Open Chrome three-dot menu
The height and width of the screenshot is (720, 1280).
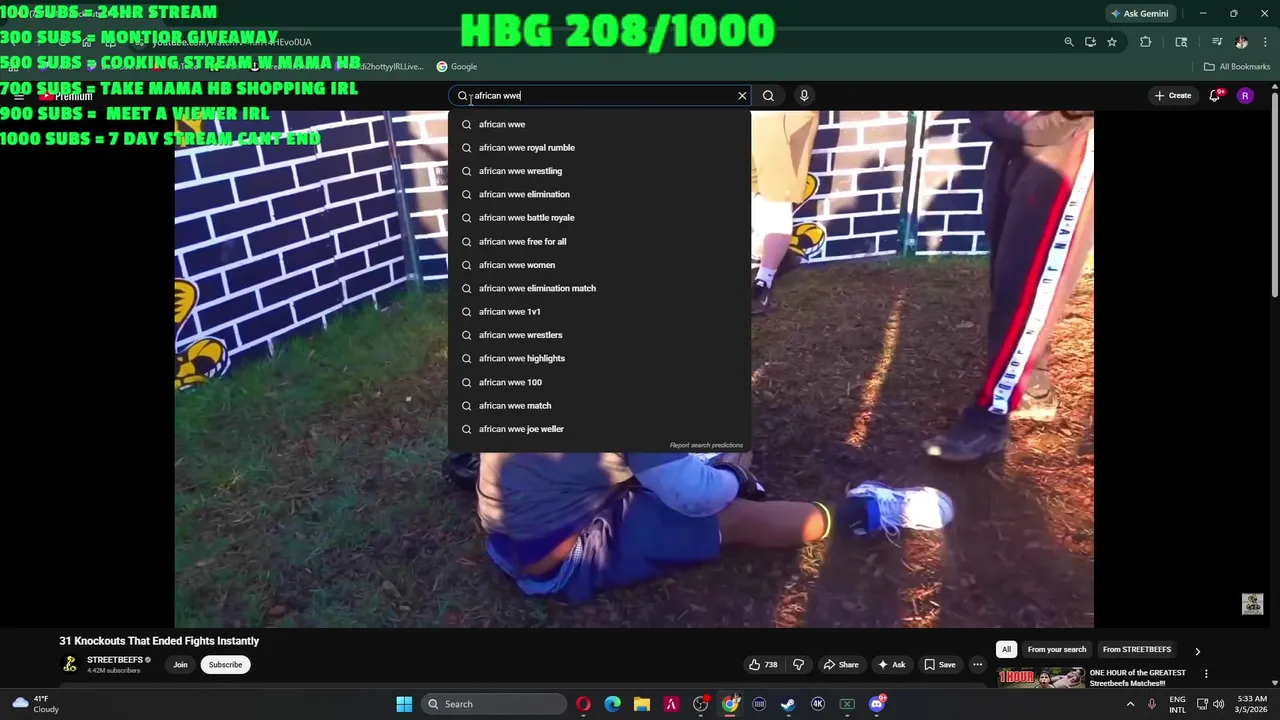(1266, 42)
